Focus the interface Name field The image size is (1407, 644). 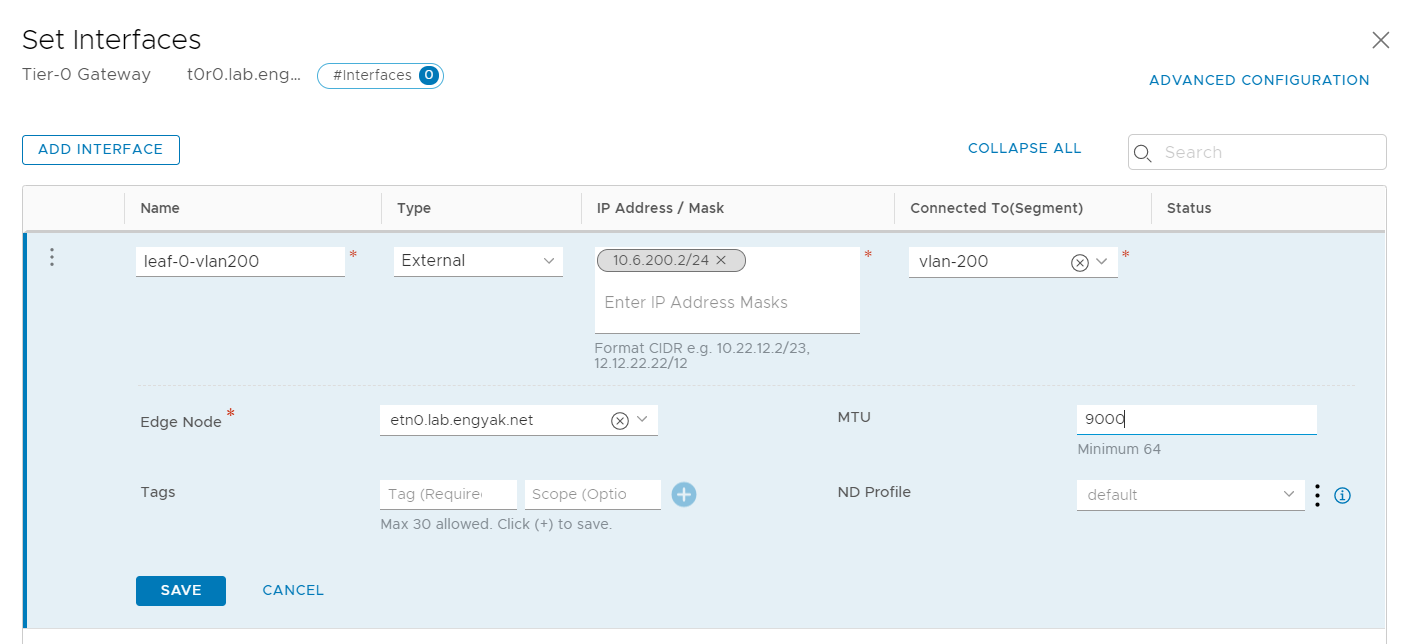(x=240, y=262)
